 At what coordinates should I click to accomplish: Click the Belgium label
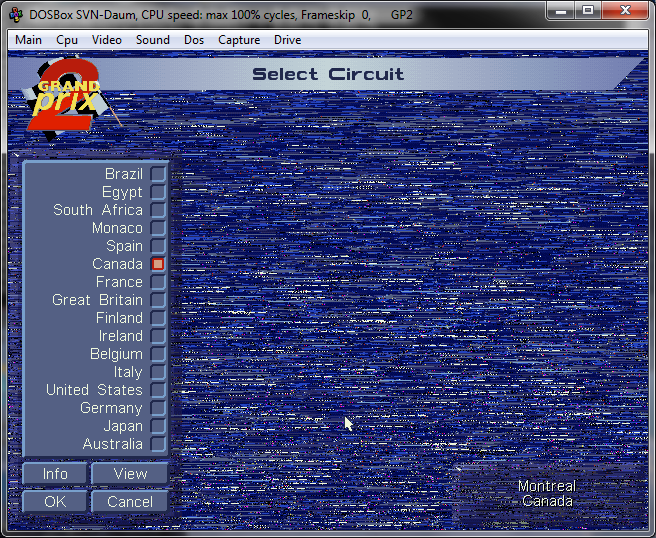point(116,354)
